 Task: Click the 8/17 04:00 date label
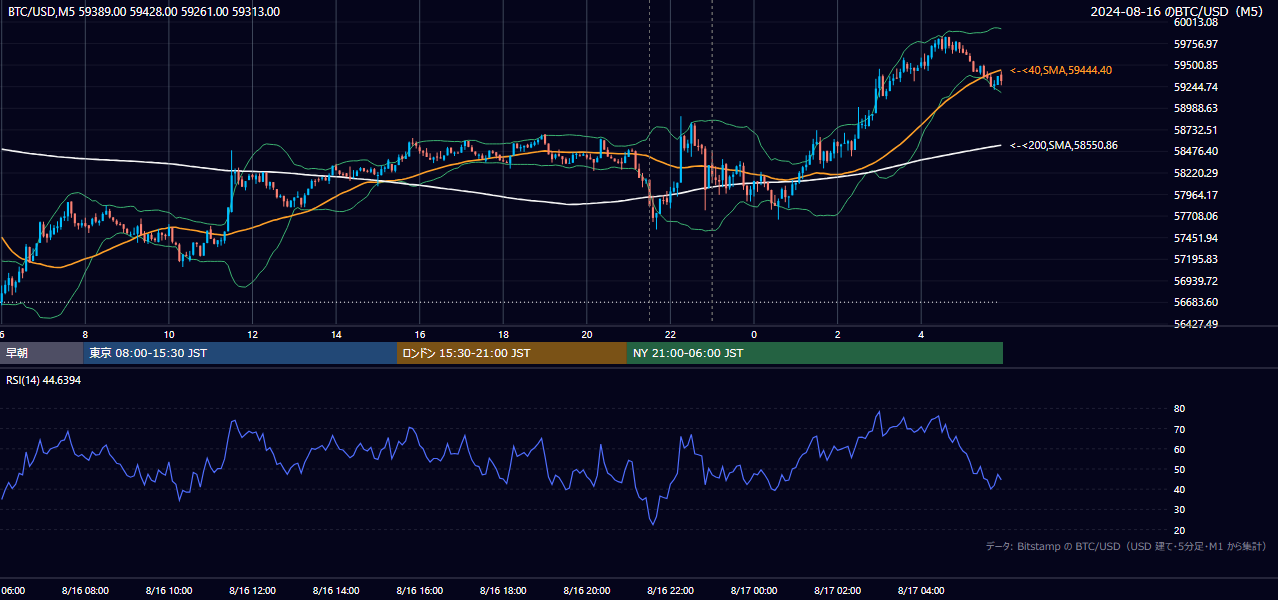[922, 591]
